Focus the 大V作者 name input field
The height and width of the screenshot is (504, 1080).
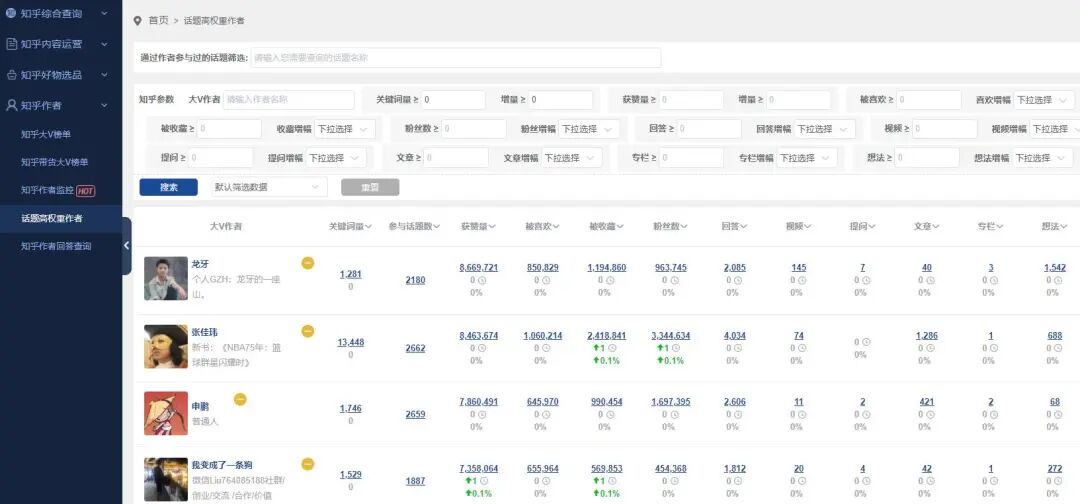click(289, 100)
